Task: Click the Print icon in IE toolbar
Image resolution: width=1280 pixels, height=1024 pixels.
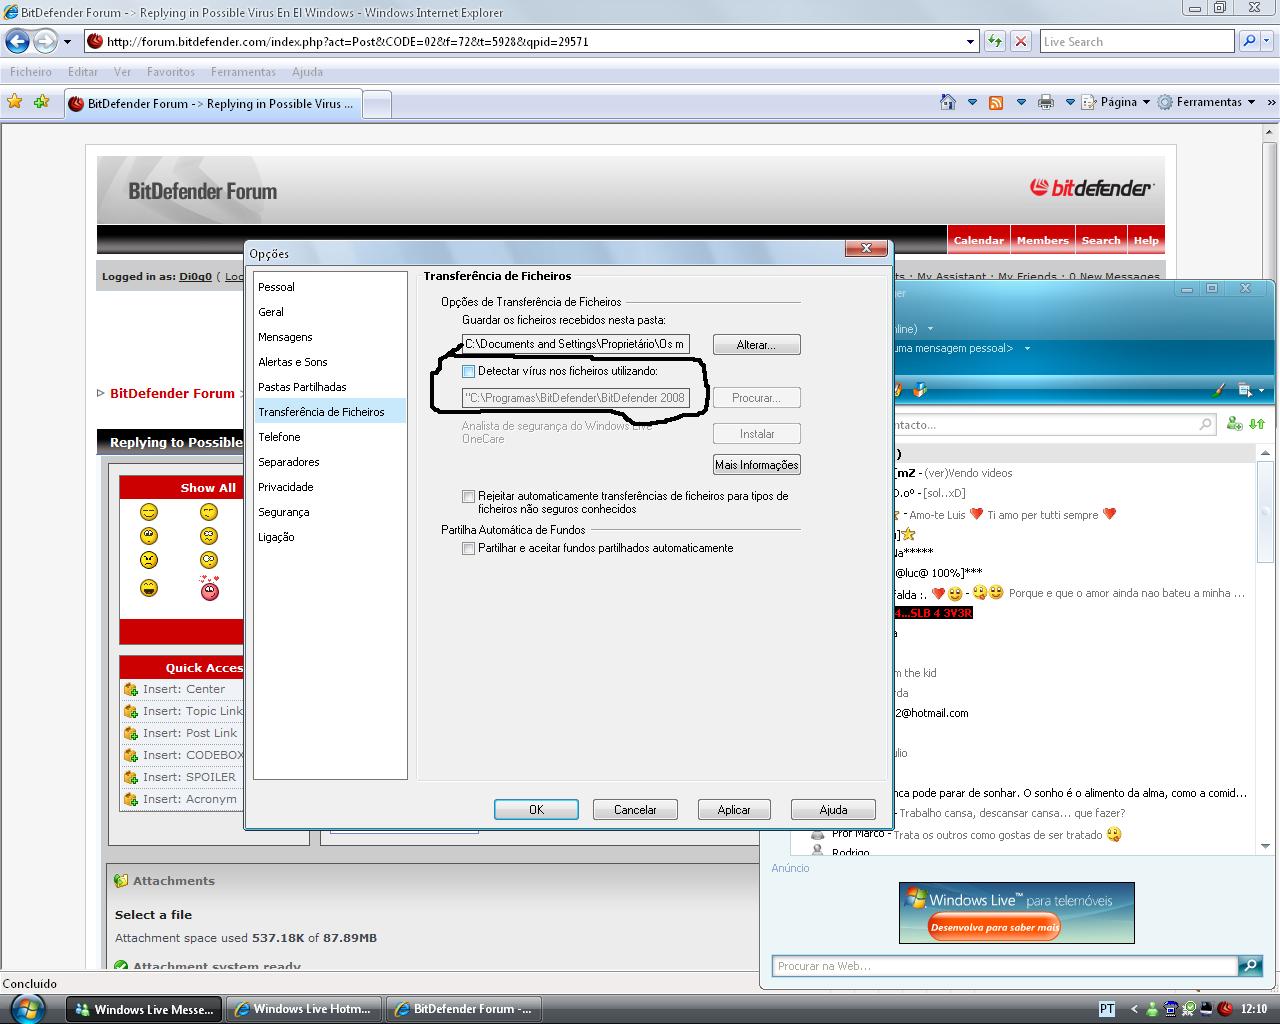Action: click(x=1046, y=102)
